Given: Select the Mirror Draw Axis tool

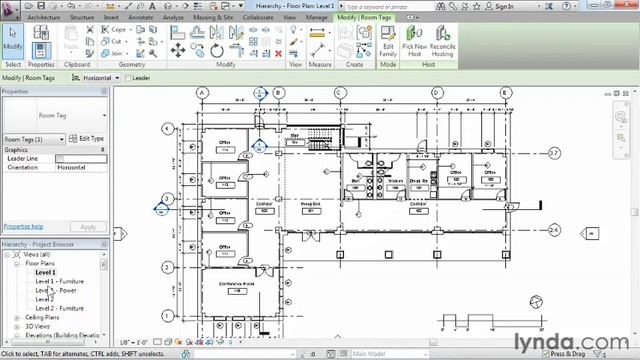Looking at the screenshot, I should (236, 32).
